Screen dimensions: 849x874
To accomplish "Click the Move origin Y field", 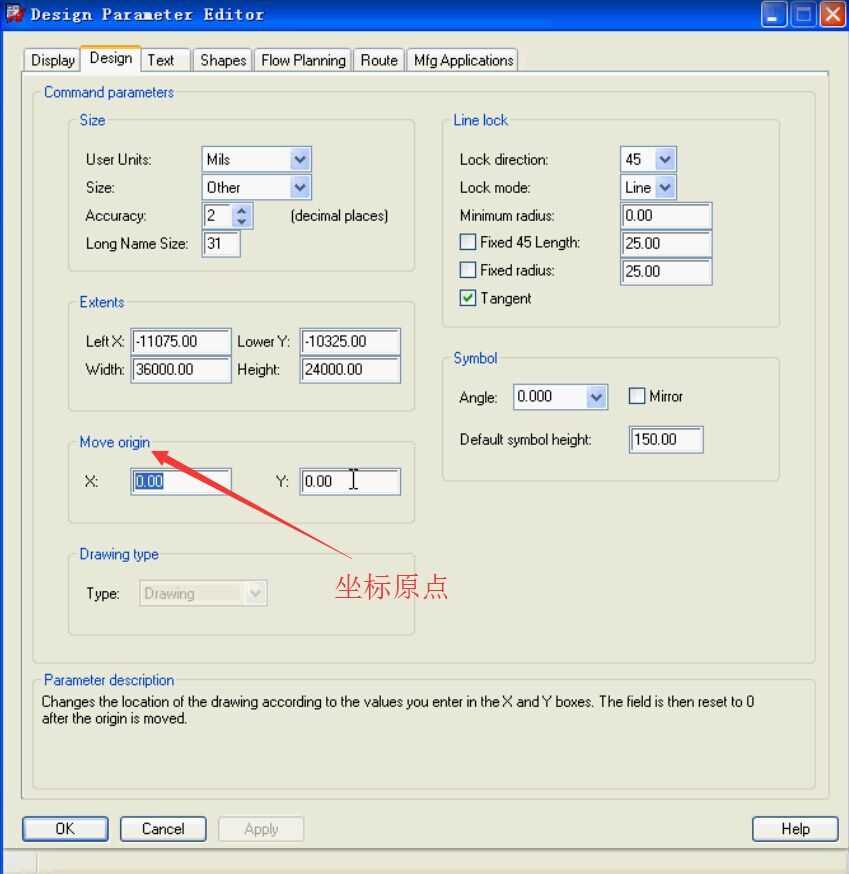I will 350,482.
